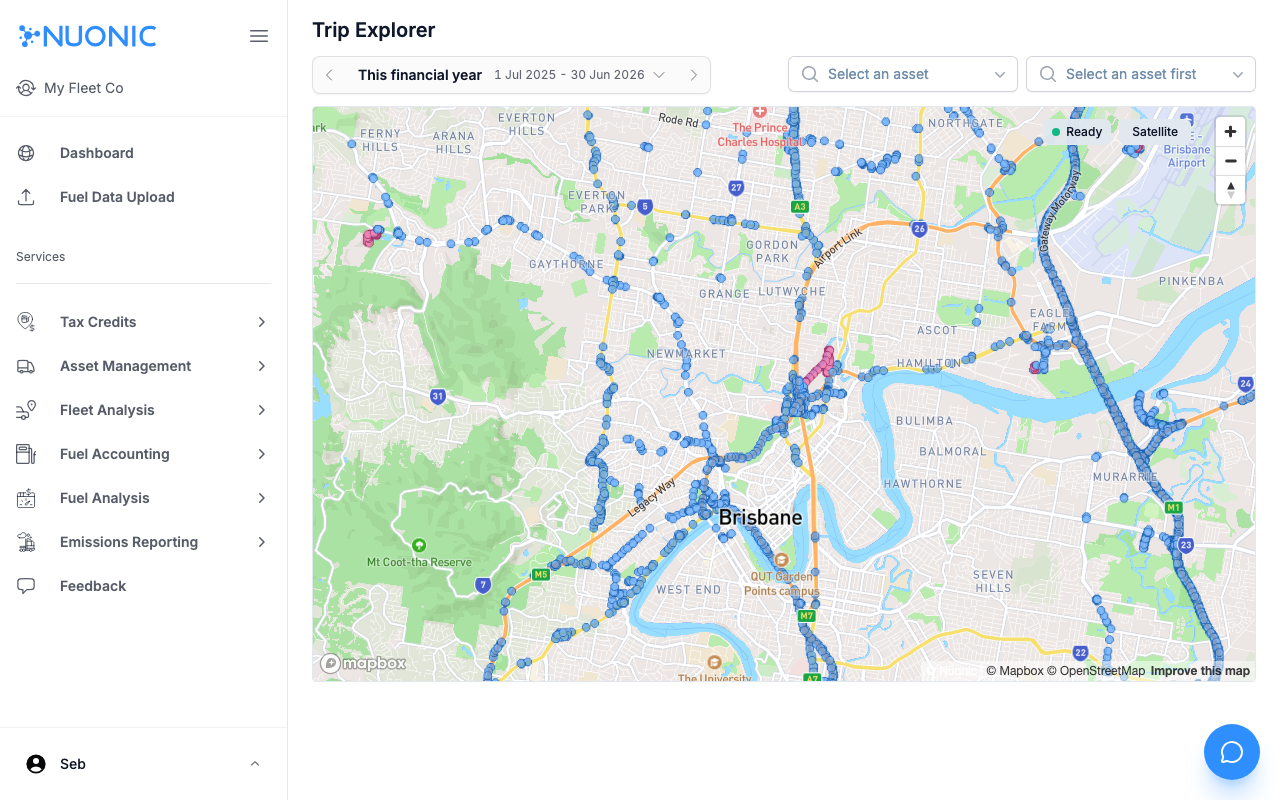
Task: Click the Mapbox logo on the map
Action: 363,663
